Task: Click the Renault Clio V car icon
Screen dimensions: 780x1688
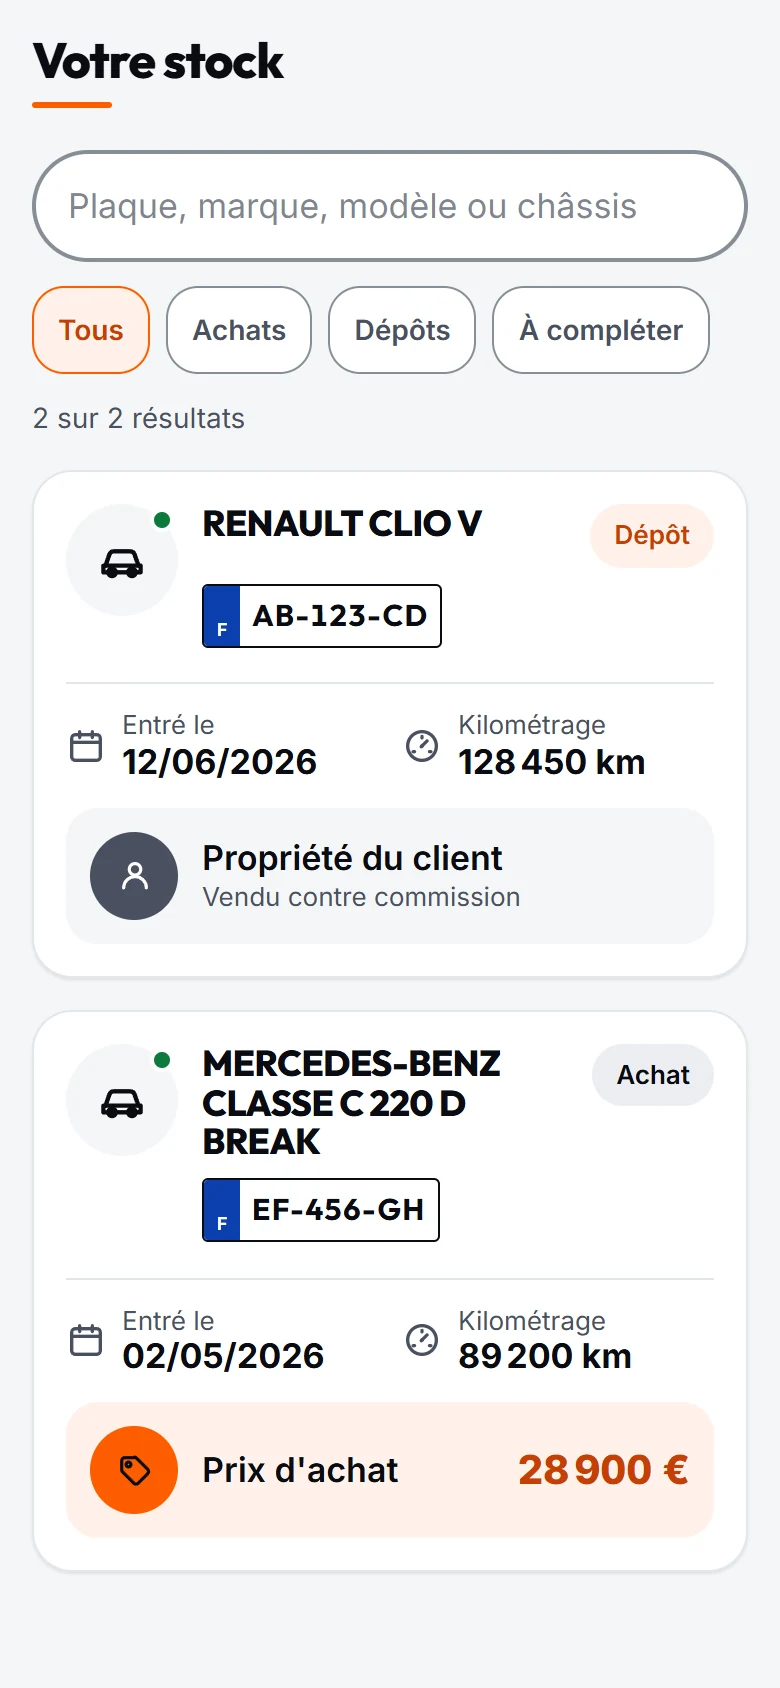Action: pyautogui.click(x=122, y=563)
